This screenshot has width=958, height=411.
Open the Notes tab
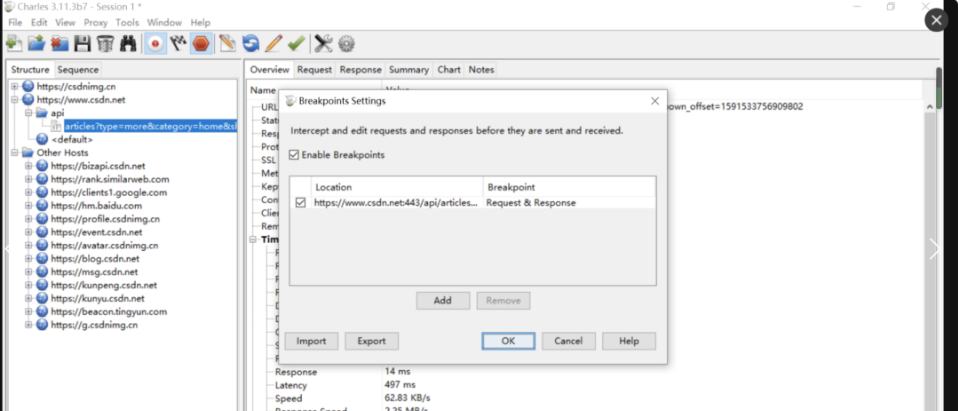pos(481,70)
